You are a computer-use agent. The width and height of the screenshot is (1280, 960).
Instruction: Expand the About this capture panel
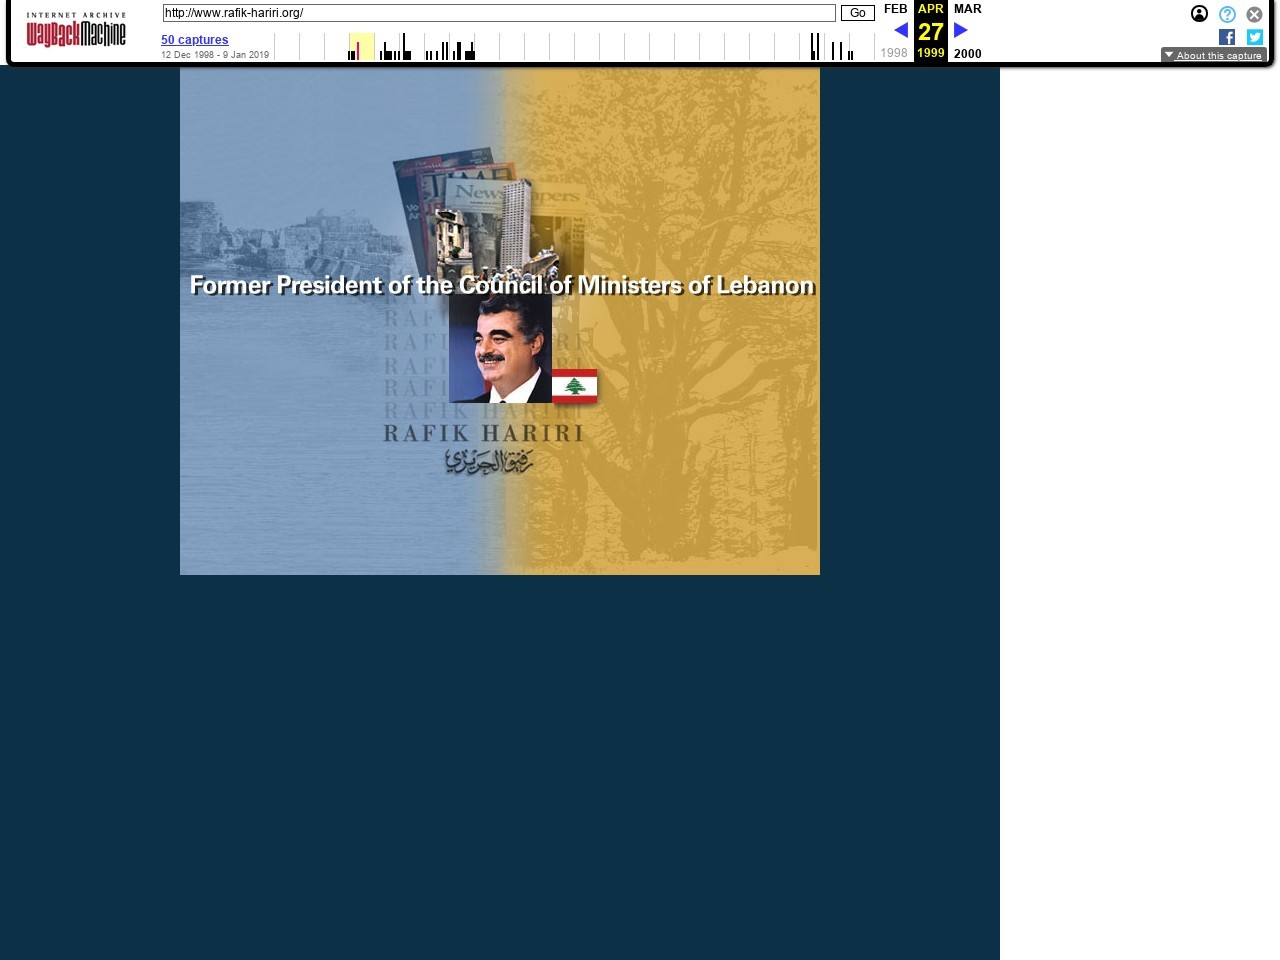1213,56
